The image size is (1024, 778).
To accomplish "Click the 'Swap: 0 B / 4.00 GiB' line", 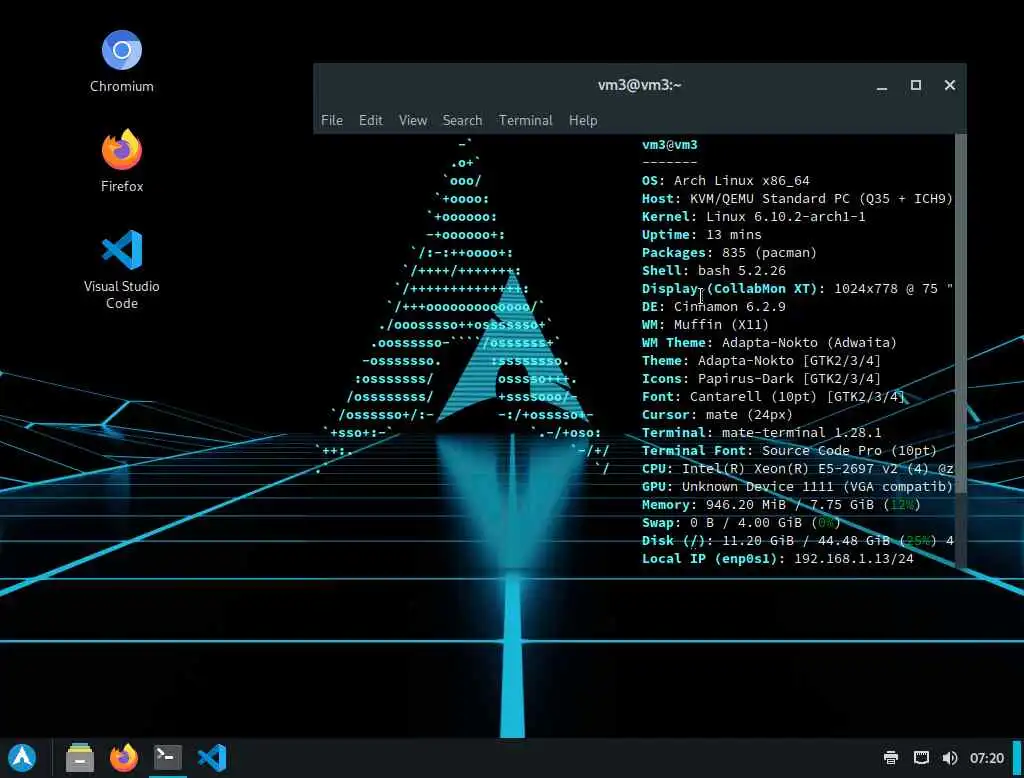I will click(741, 523).
